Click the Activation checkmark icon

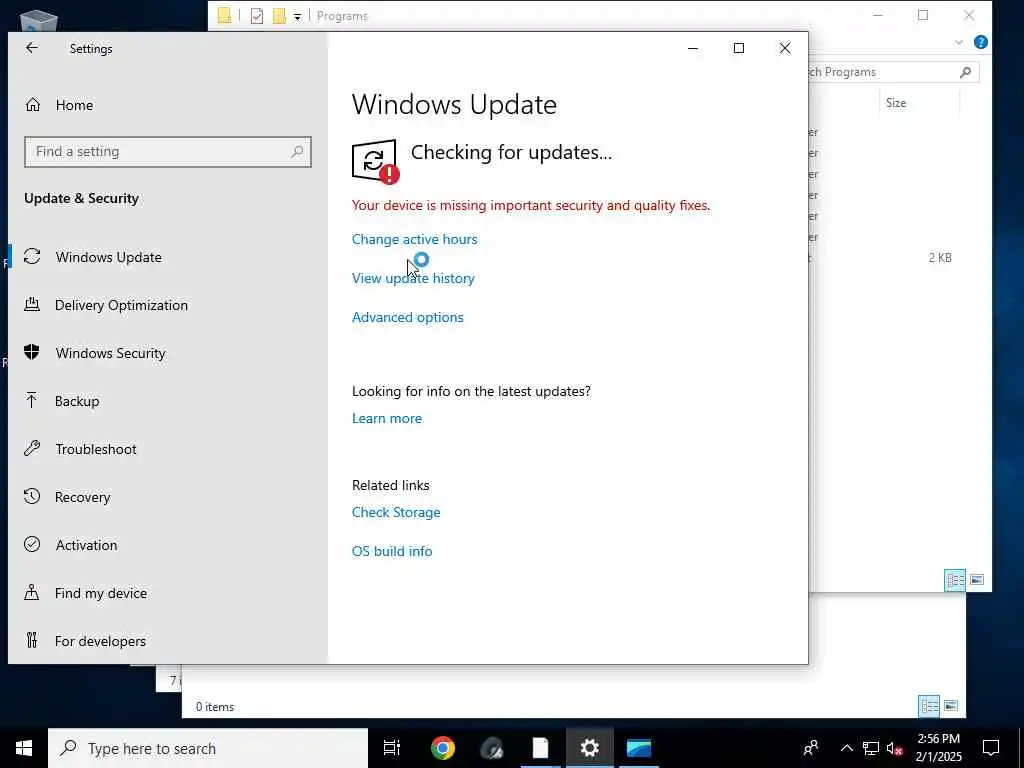(x=32, y=545)
